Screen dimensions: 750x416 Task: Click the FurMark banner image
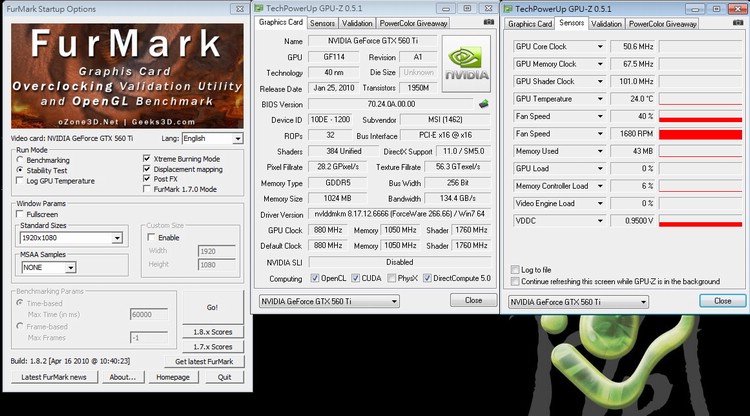coord(127,76)
